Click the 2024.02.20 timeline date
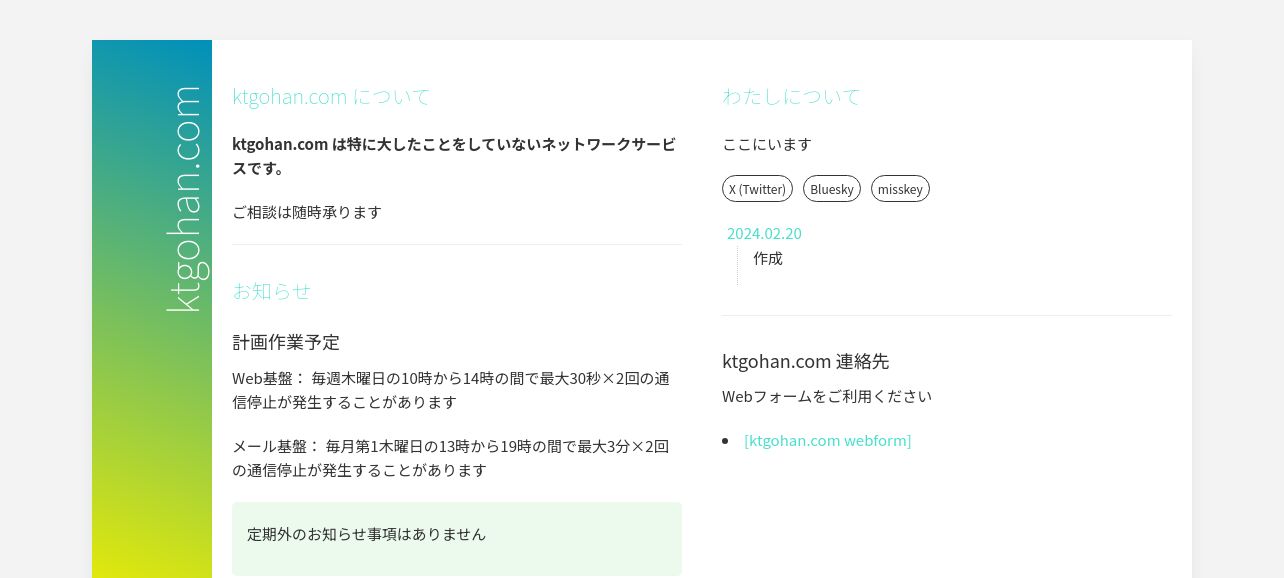 764,233
